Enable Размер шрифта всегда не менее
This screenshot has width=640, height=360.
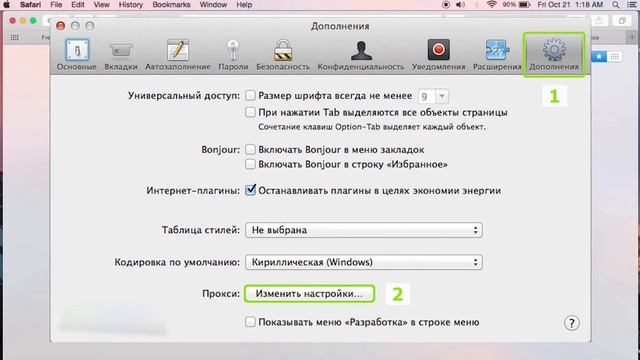250,96
